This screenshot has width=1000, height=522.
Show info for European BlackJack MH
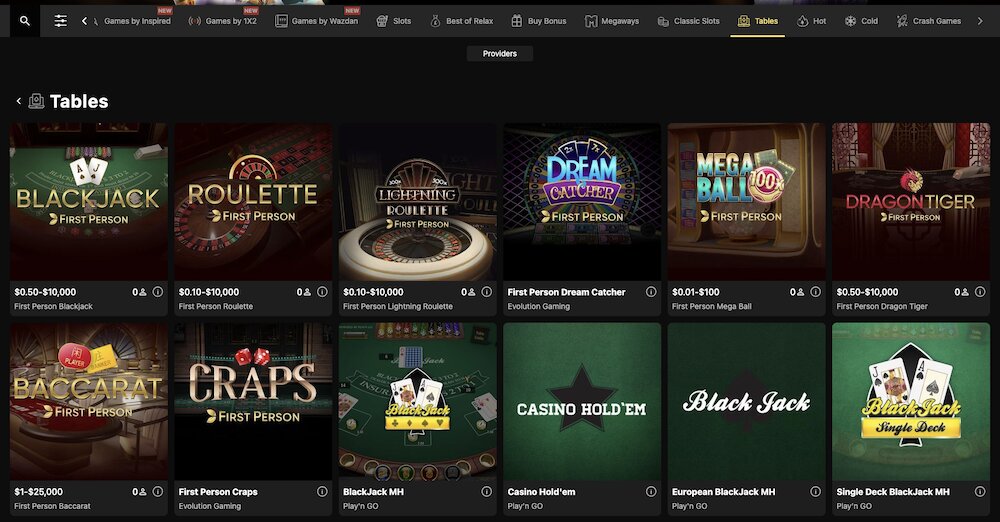(x=816, y=491)
